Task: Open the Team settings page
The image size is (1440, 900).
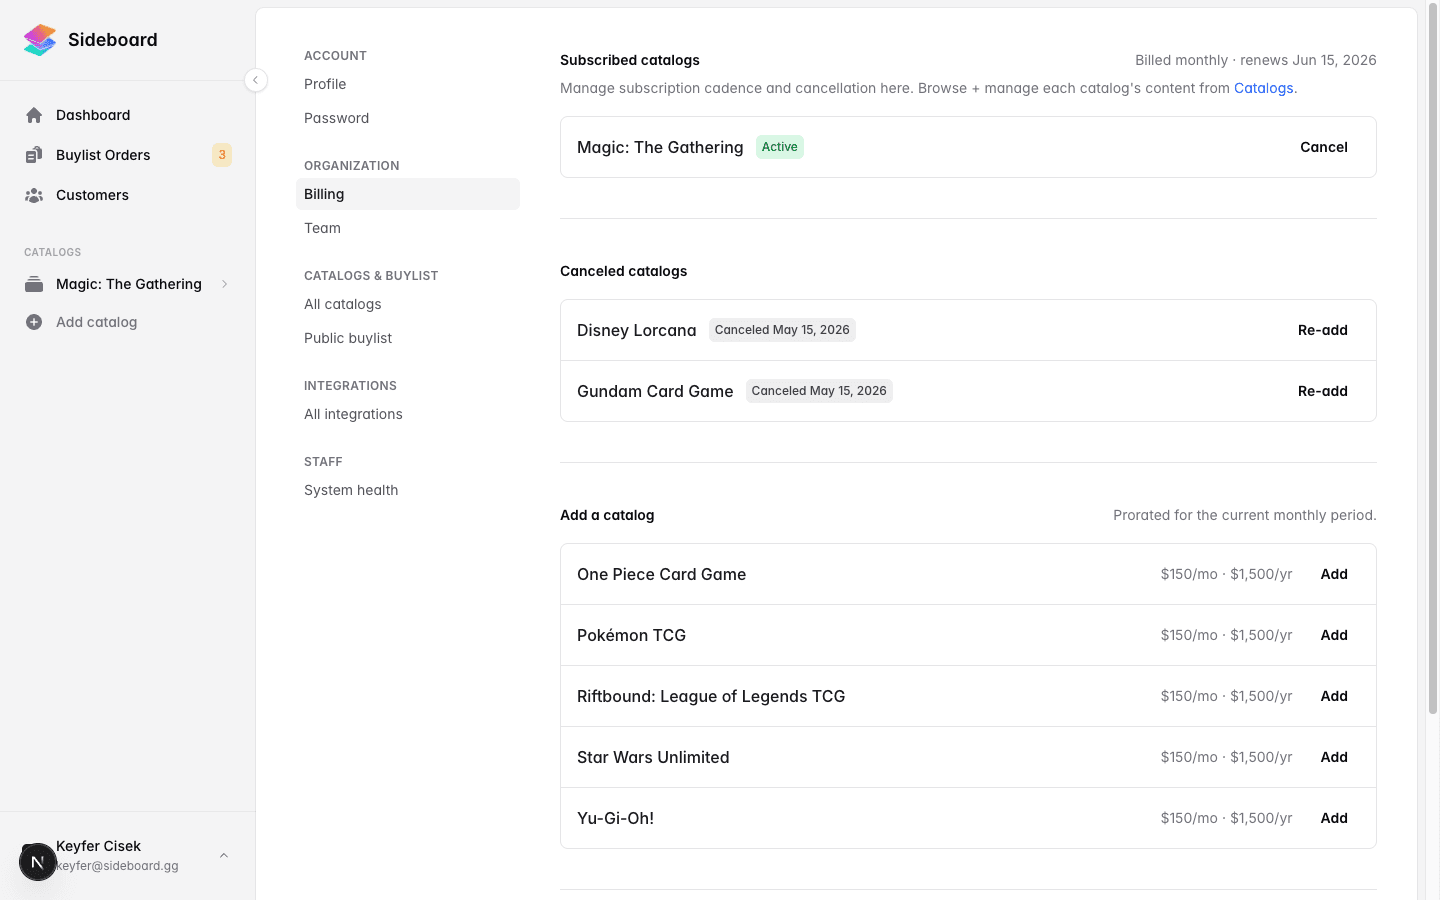Action: pyautogui.click(x=408, y=228)
